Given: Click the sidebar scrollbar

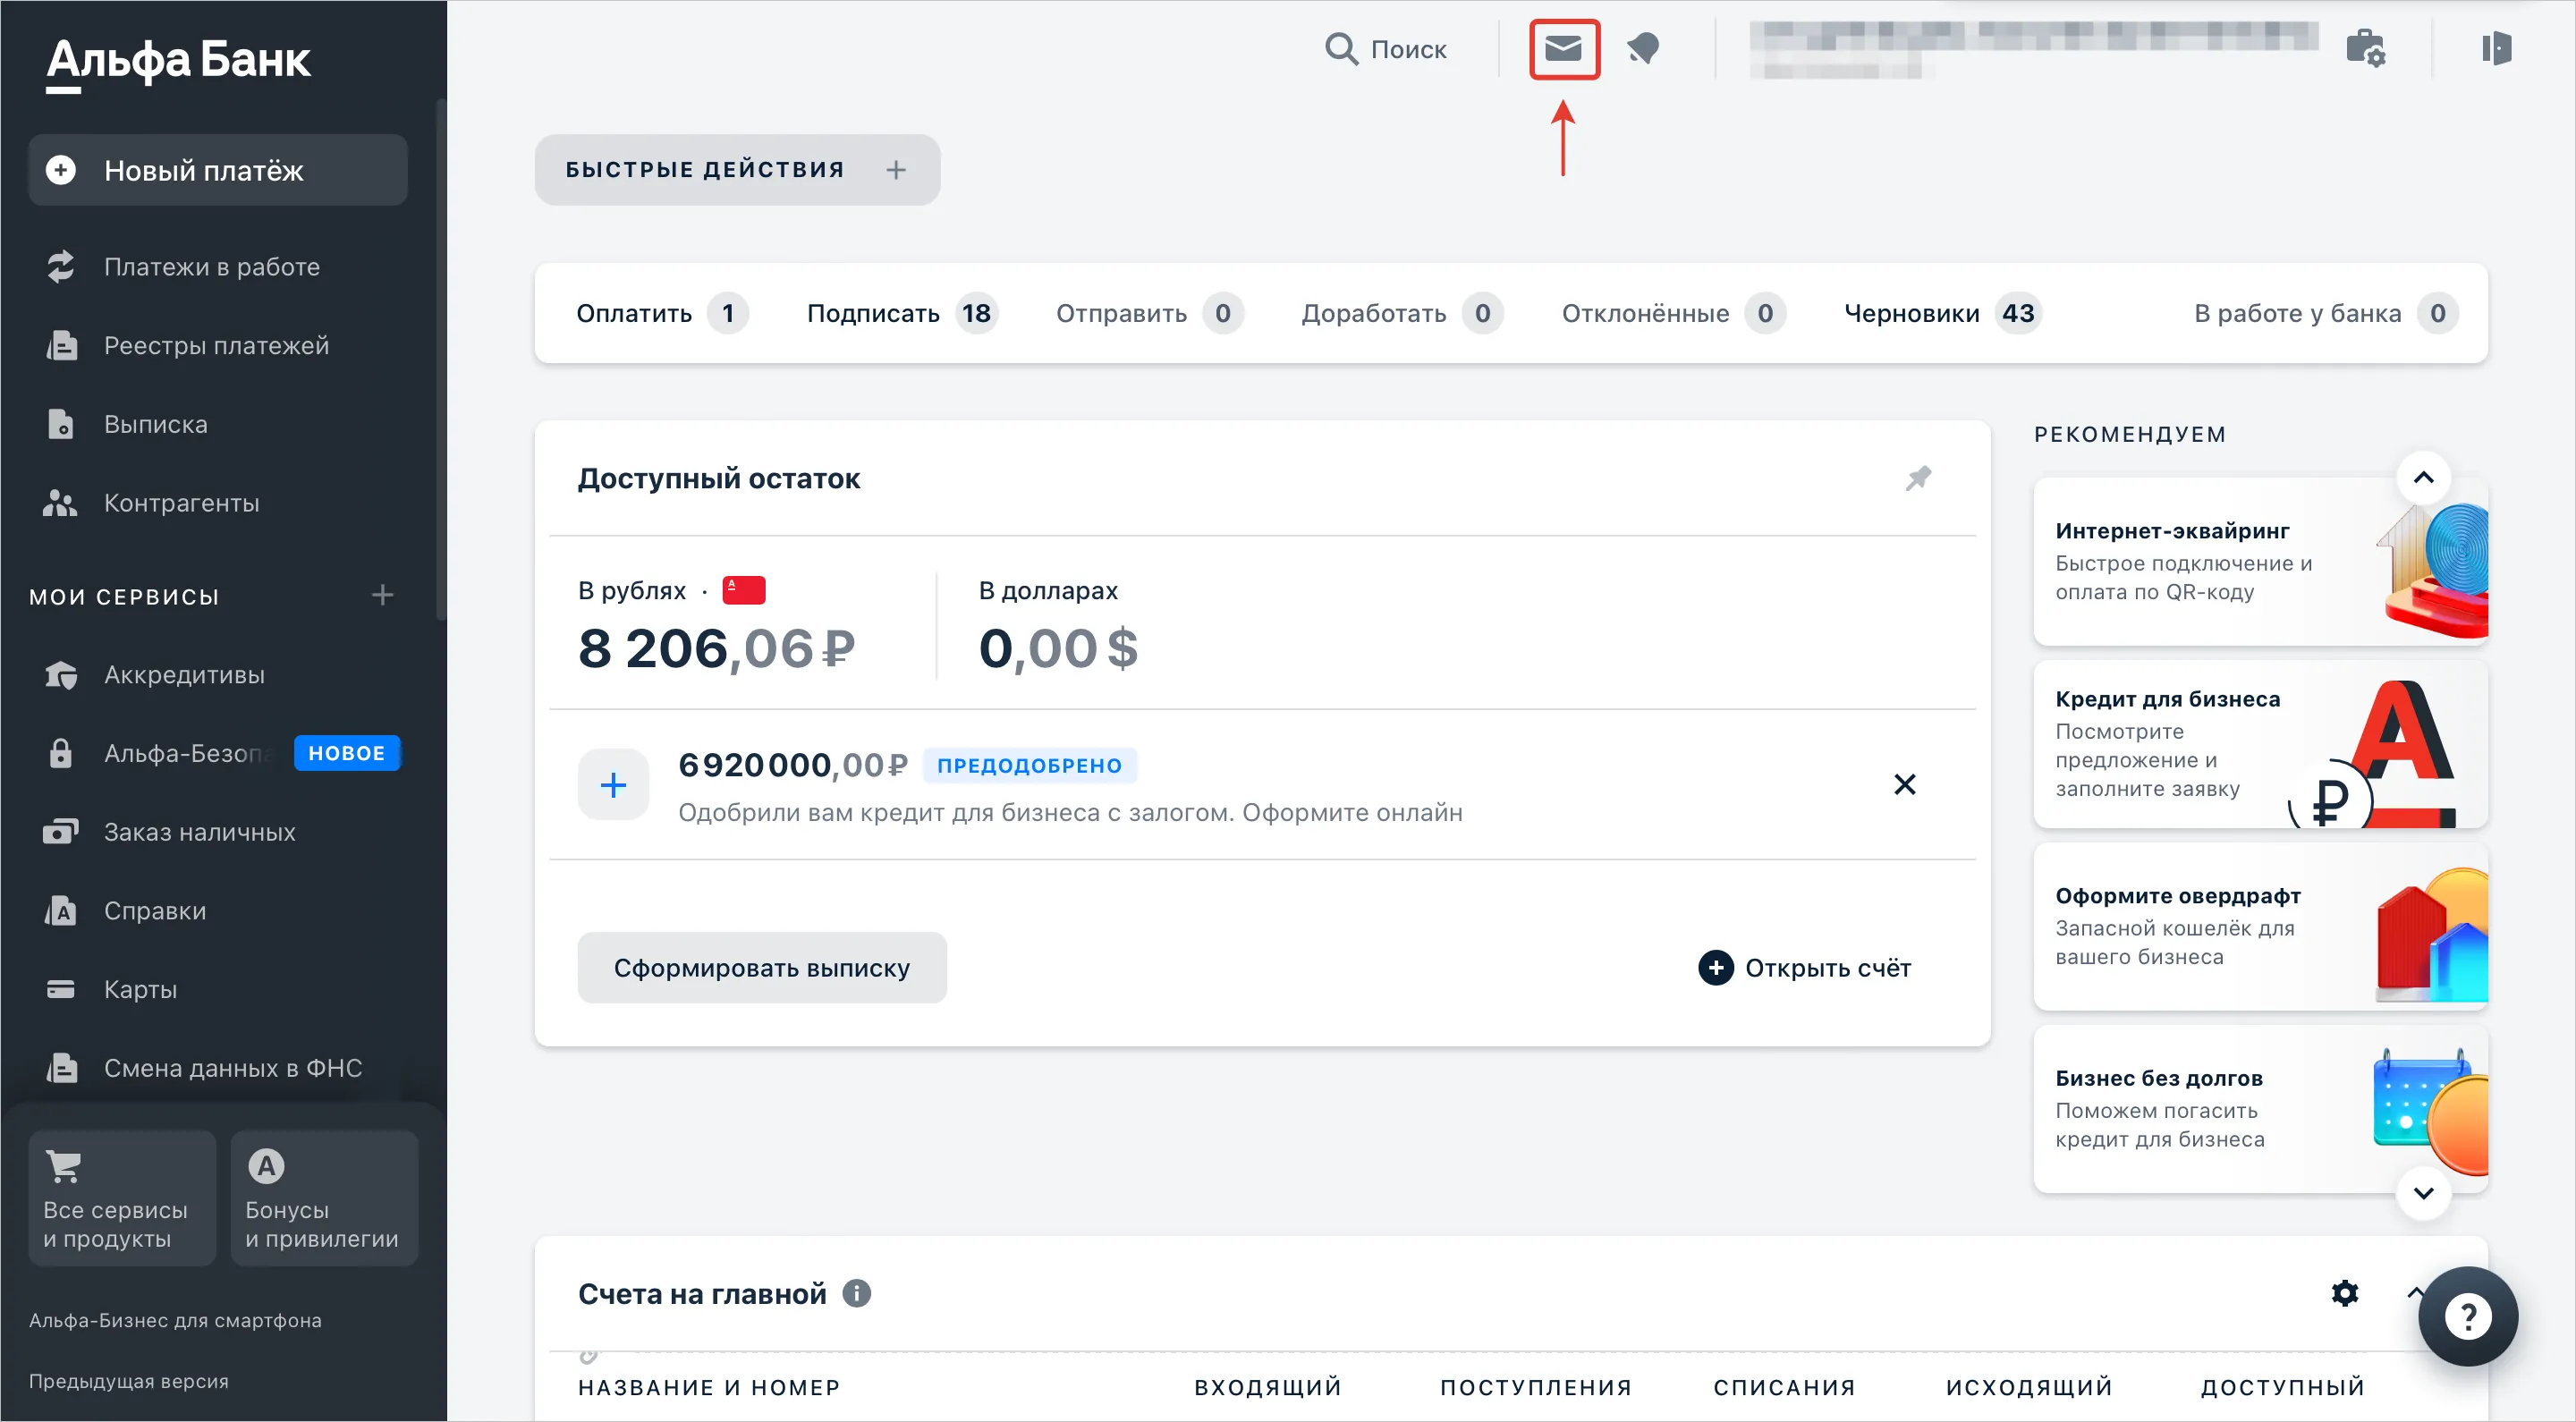Looking at the screenshot, I should (441, 360).
